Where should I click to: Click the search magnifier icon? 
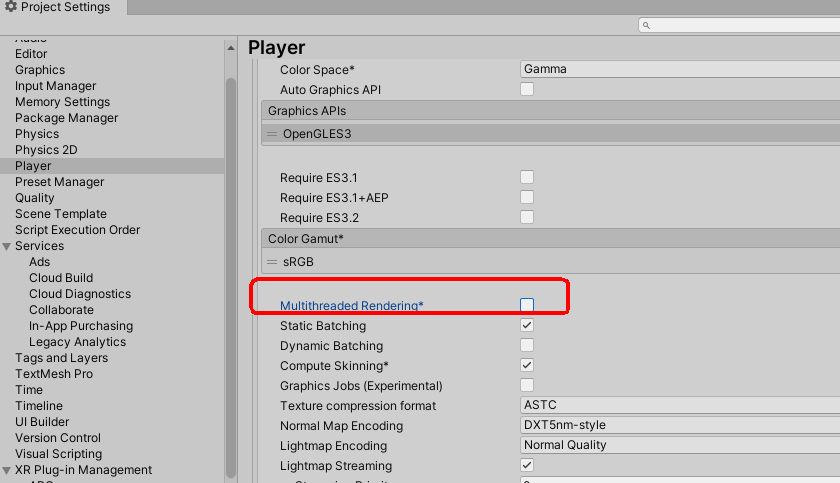pyautogui.click(x=646, y=25)
